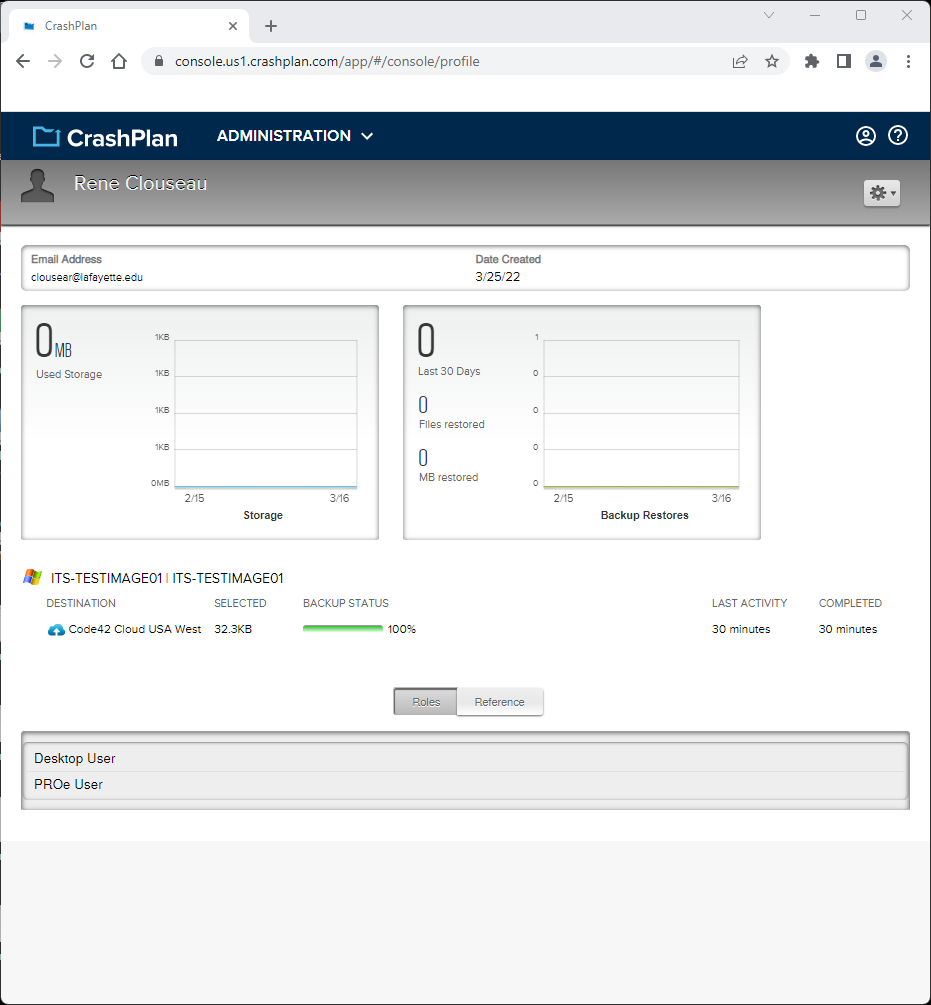The width and height of the screenshot is (931, 1005).
Task: Click the Storage chart graph area
Action: click(265, 414)
